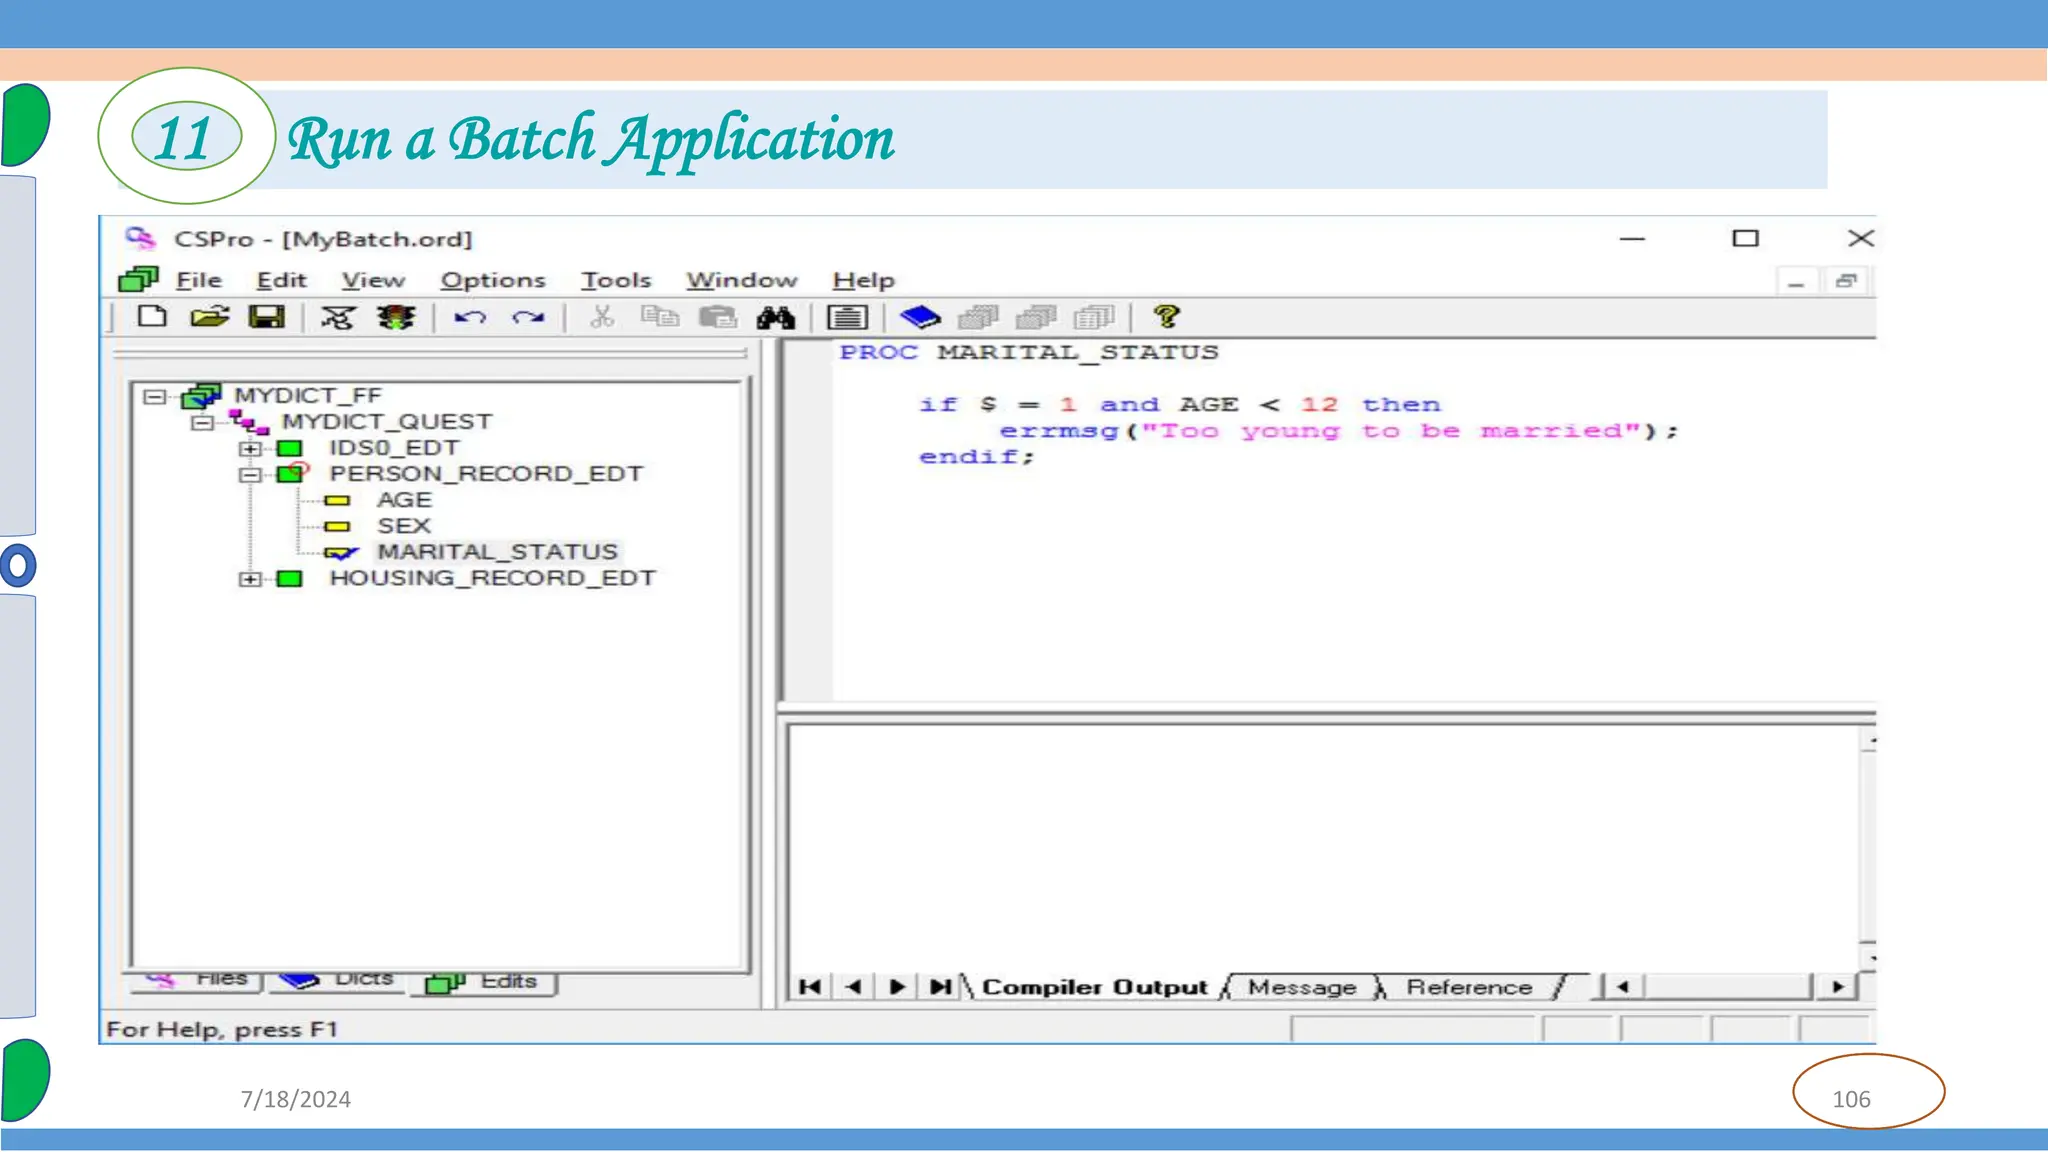Collapse the PERSON_RECORD_EDT tree node
The width and height of the screenshot is (2048, 1152).
250,475
